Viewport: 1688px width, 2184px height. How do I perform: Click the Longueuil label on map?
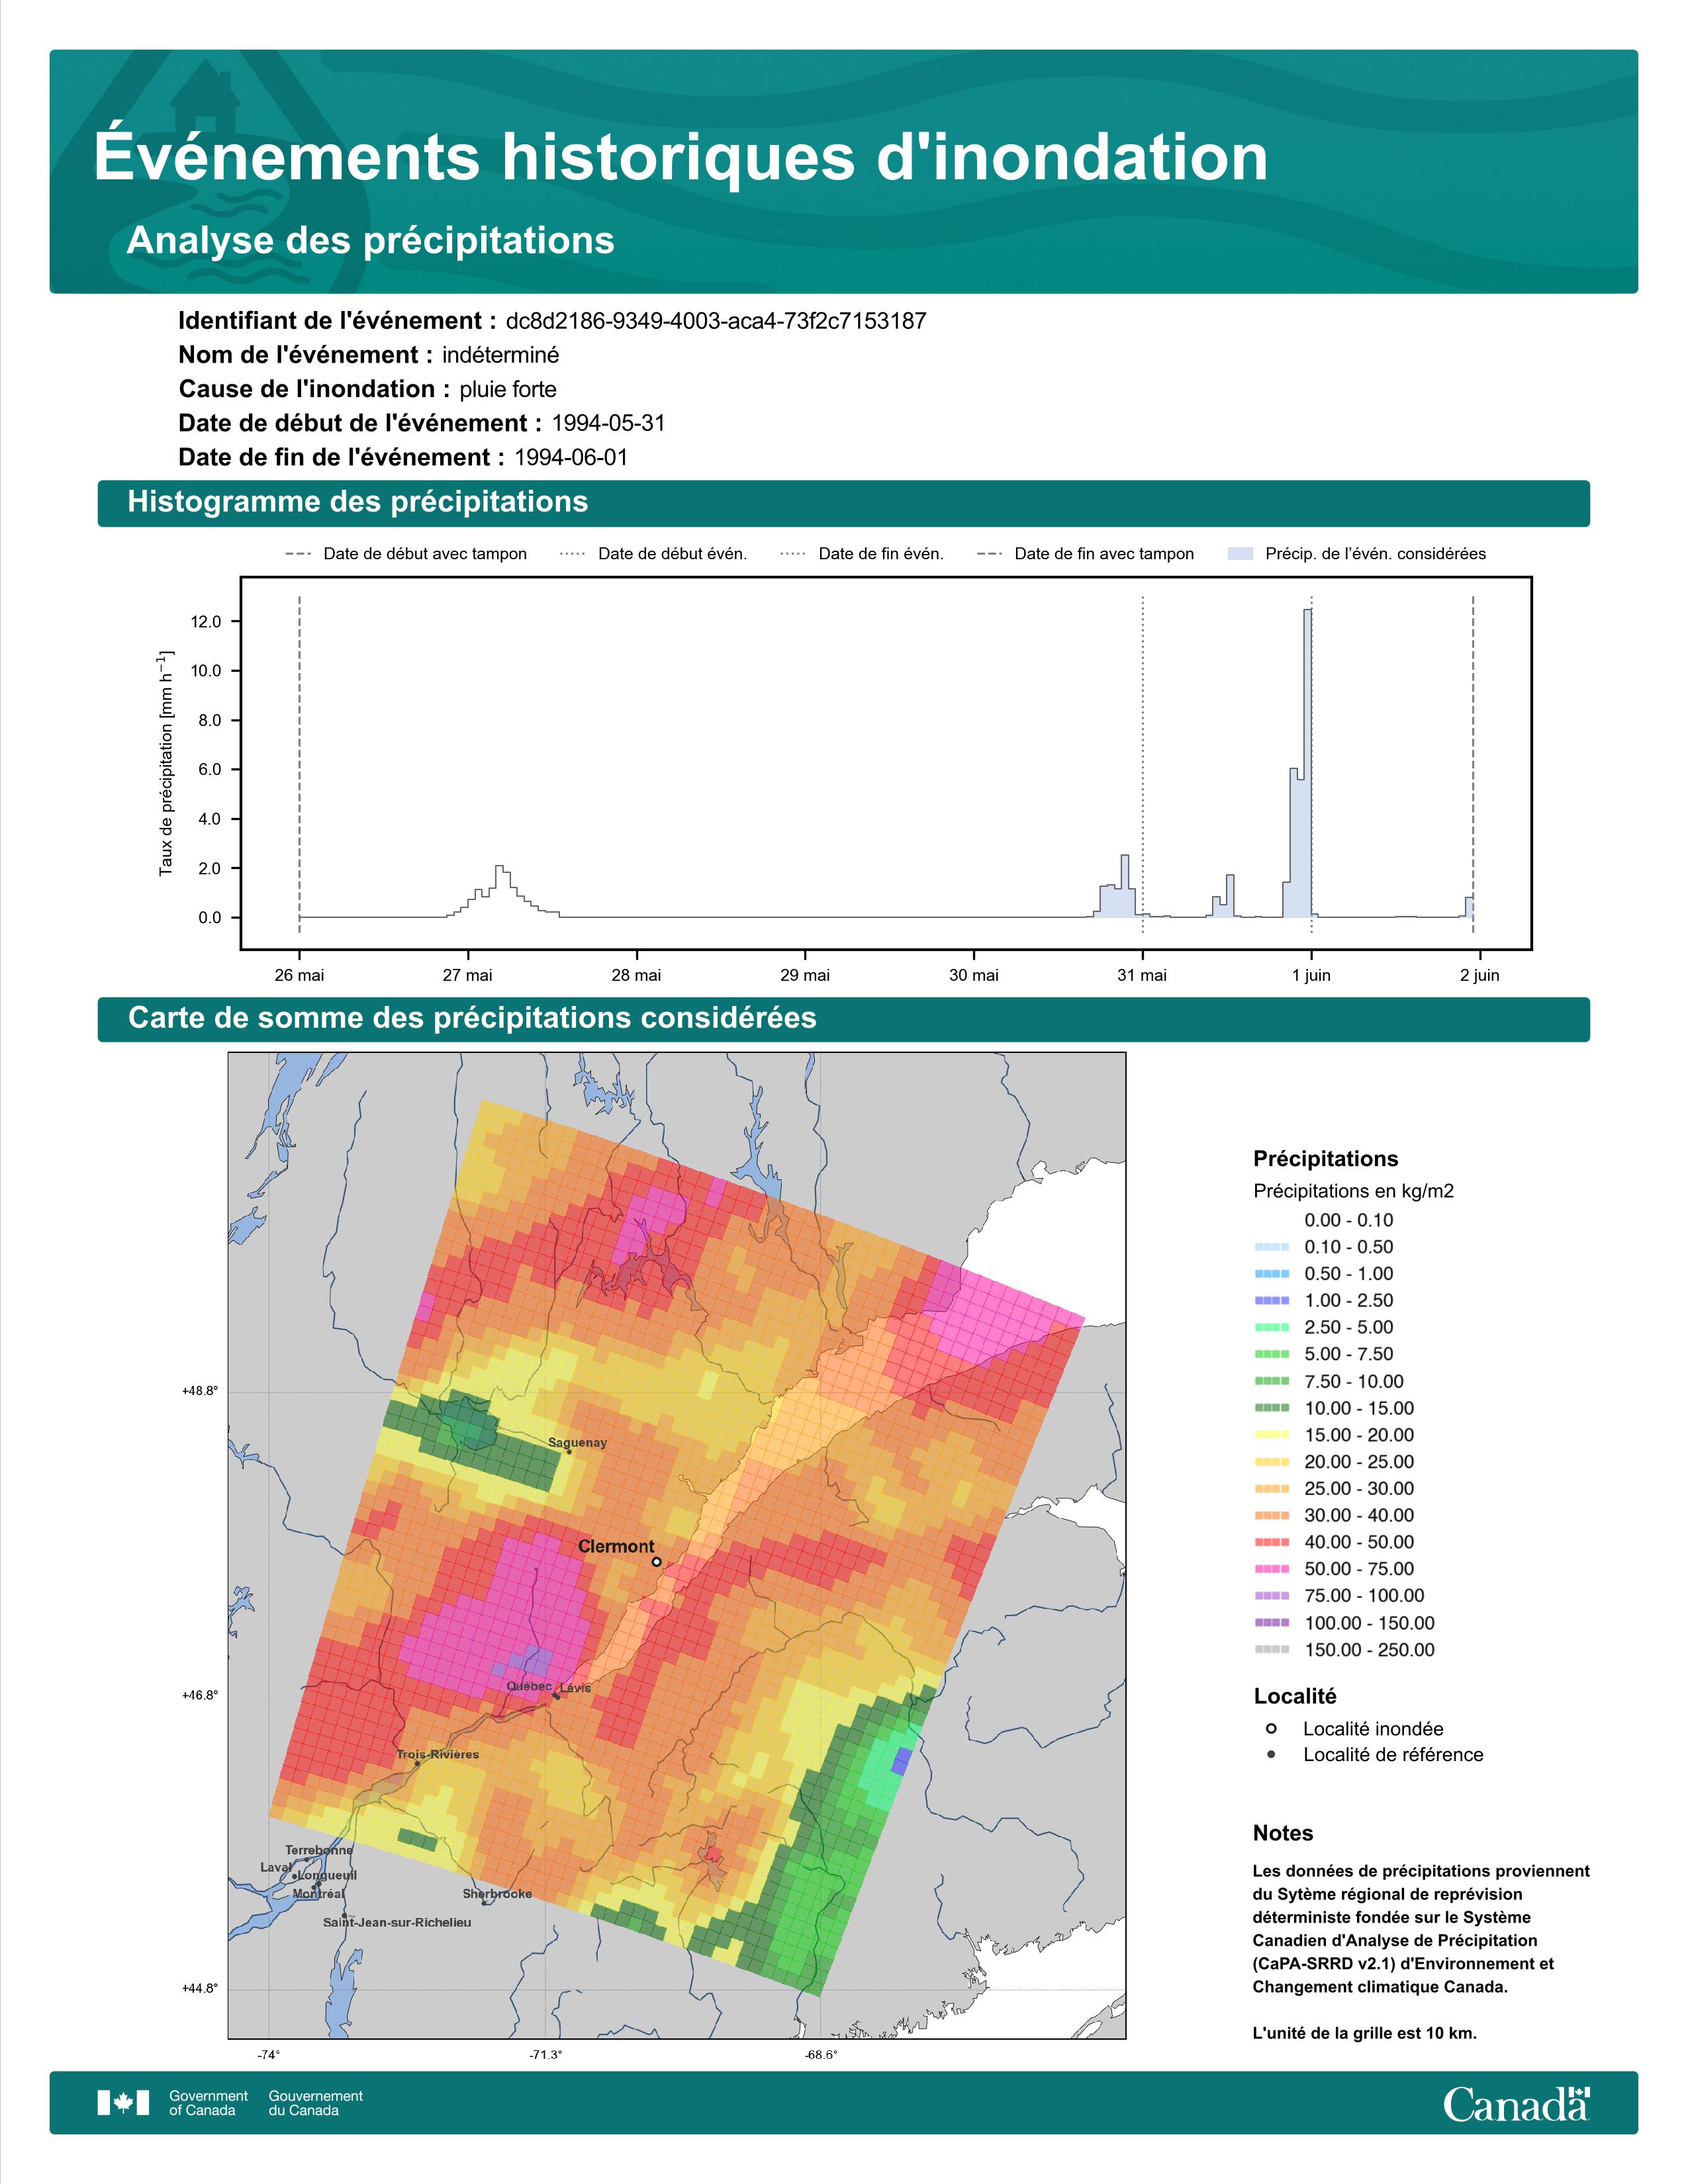point(327,1876)
